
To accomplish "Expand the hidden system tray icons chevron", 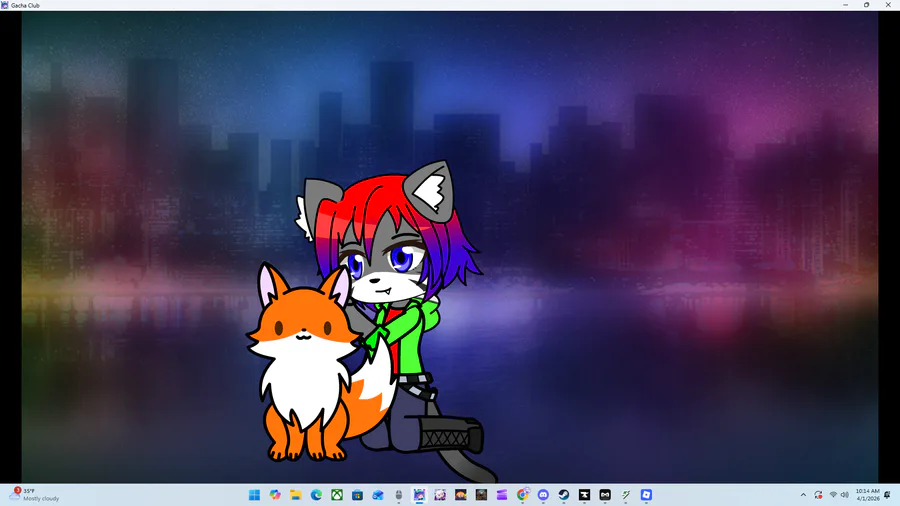I will click(803, 495).
